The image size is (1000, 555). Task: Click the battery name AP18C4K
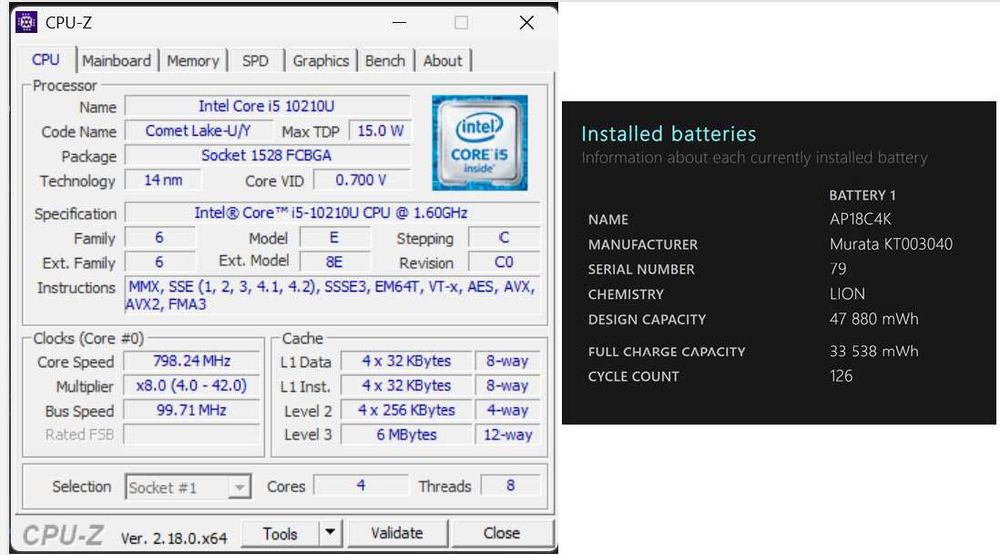point(860,219)
